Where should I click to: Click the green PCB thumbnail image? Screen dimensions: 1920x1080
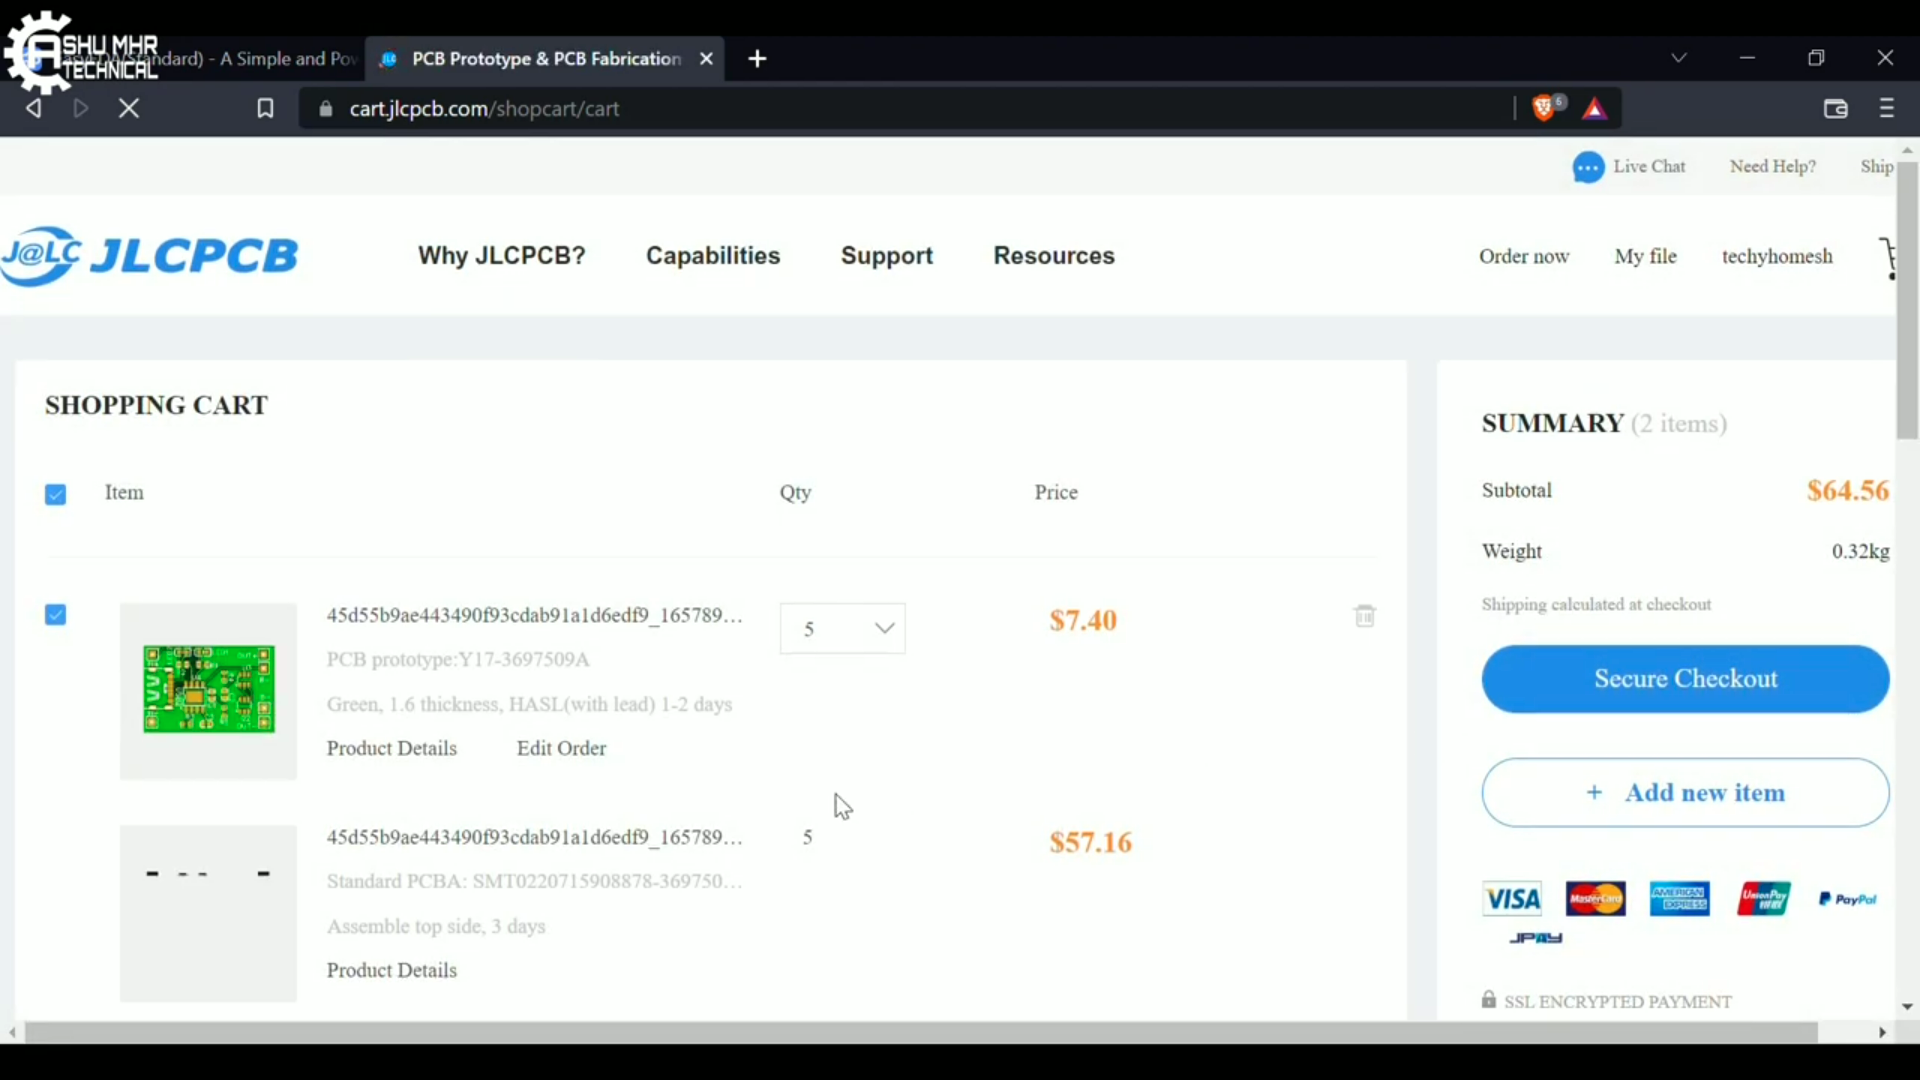209,690
